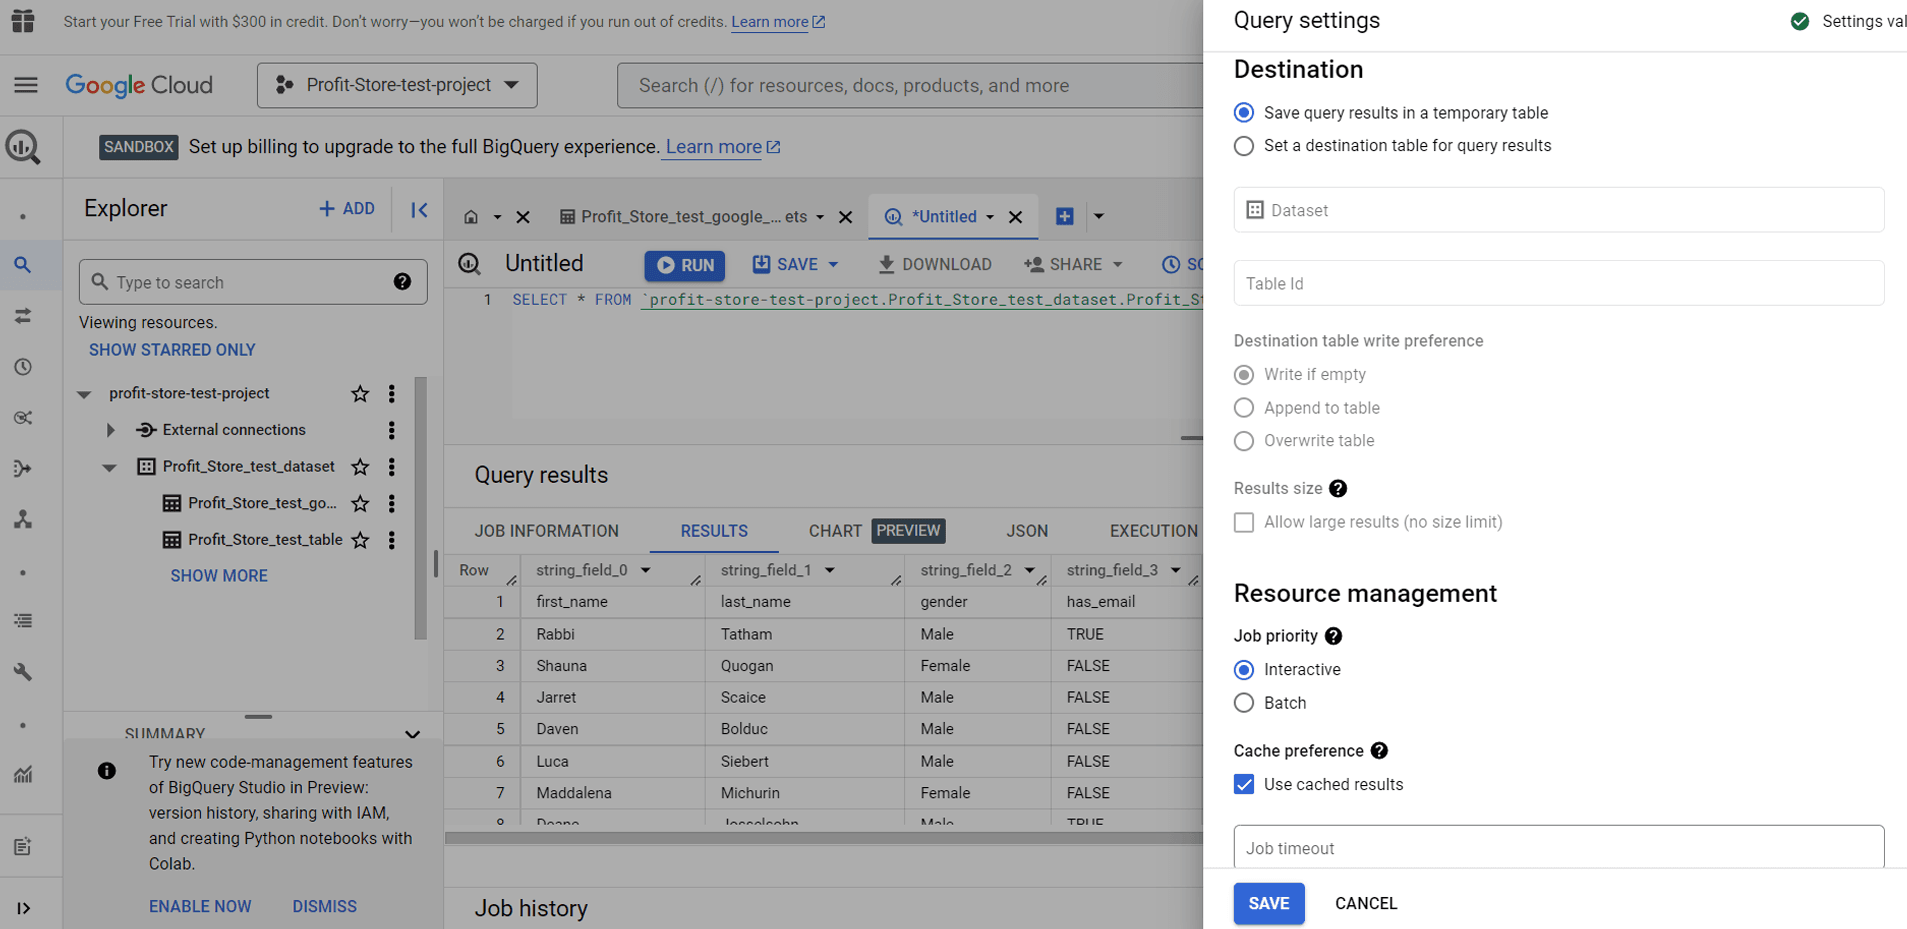Select Set a destination table option
Screen dimensions: 1907x929
[x=1244, y=146]
